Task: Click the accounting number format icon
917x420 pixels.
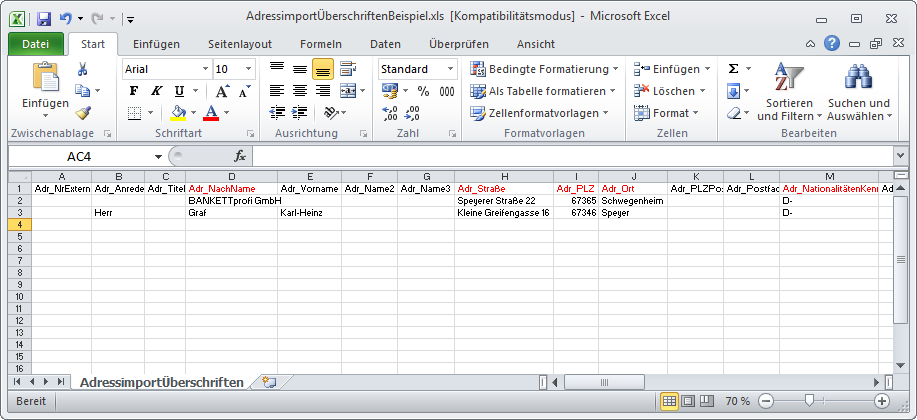Action: [x=389, y=91]
